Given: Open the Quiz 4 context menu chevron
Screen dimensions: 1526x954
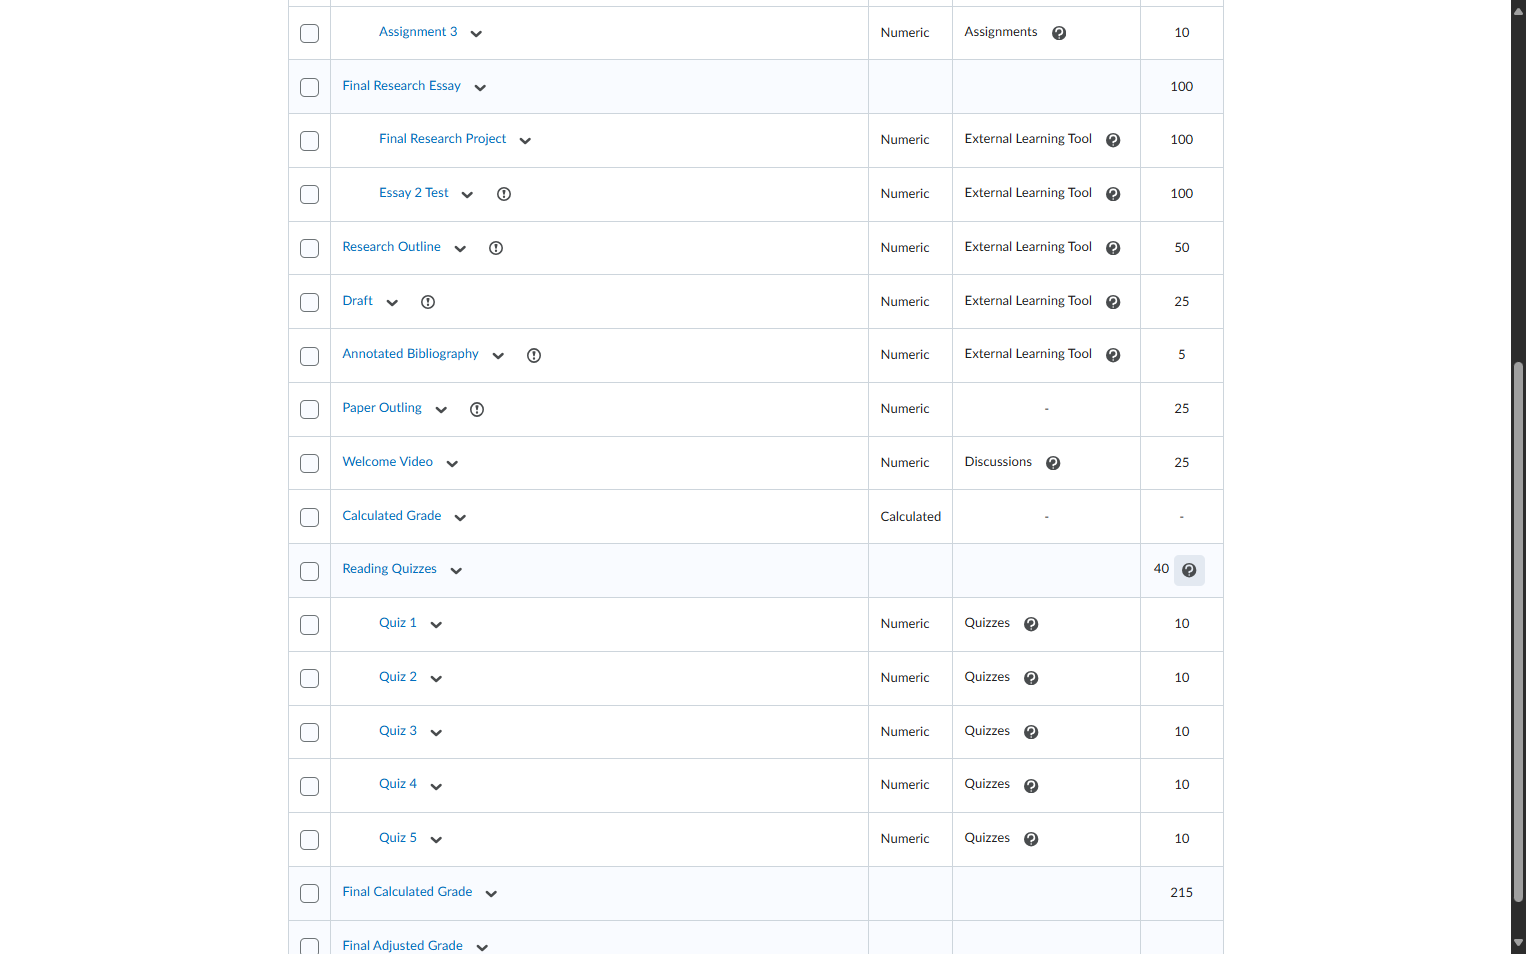Looking at the screenshot, I should click(436, 786).
